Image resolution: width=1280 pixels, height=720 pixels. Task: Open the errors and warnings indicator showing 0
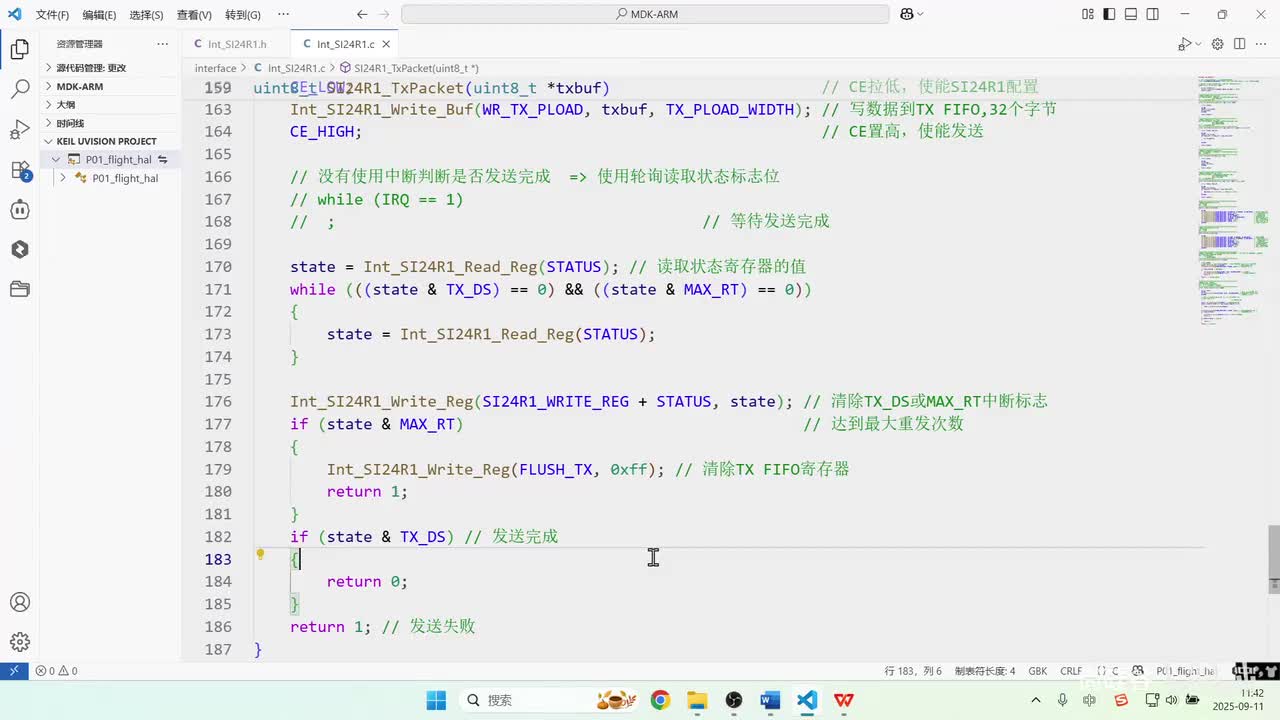coord(56,671)
